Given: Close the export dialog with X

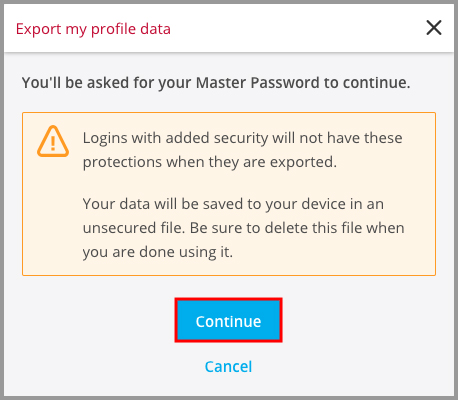Looking at the screenshot, I should (434, 28).
